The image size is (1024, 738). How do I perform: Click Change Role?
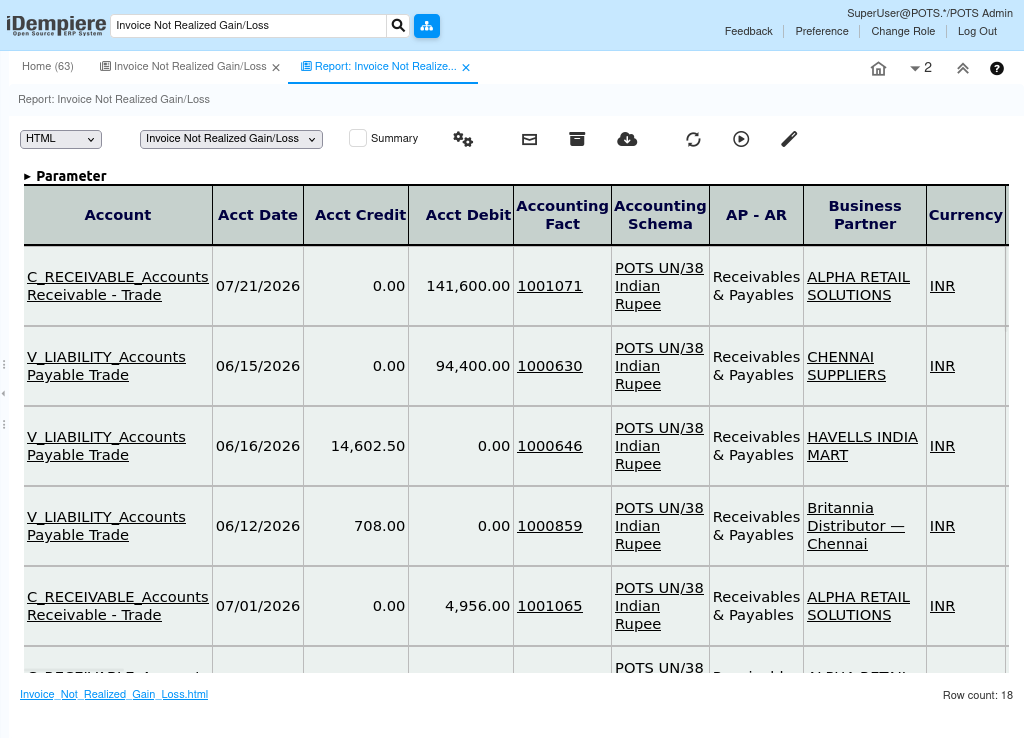tap(903, 31)
